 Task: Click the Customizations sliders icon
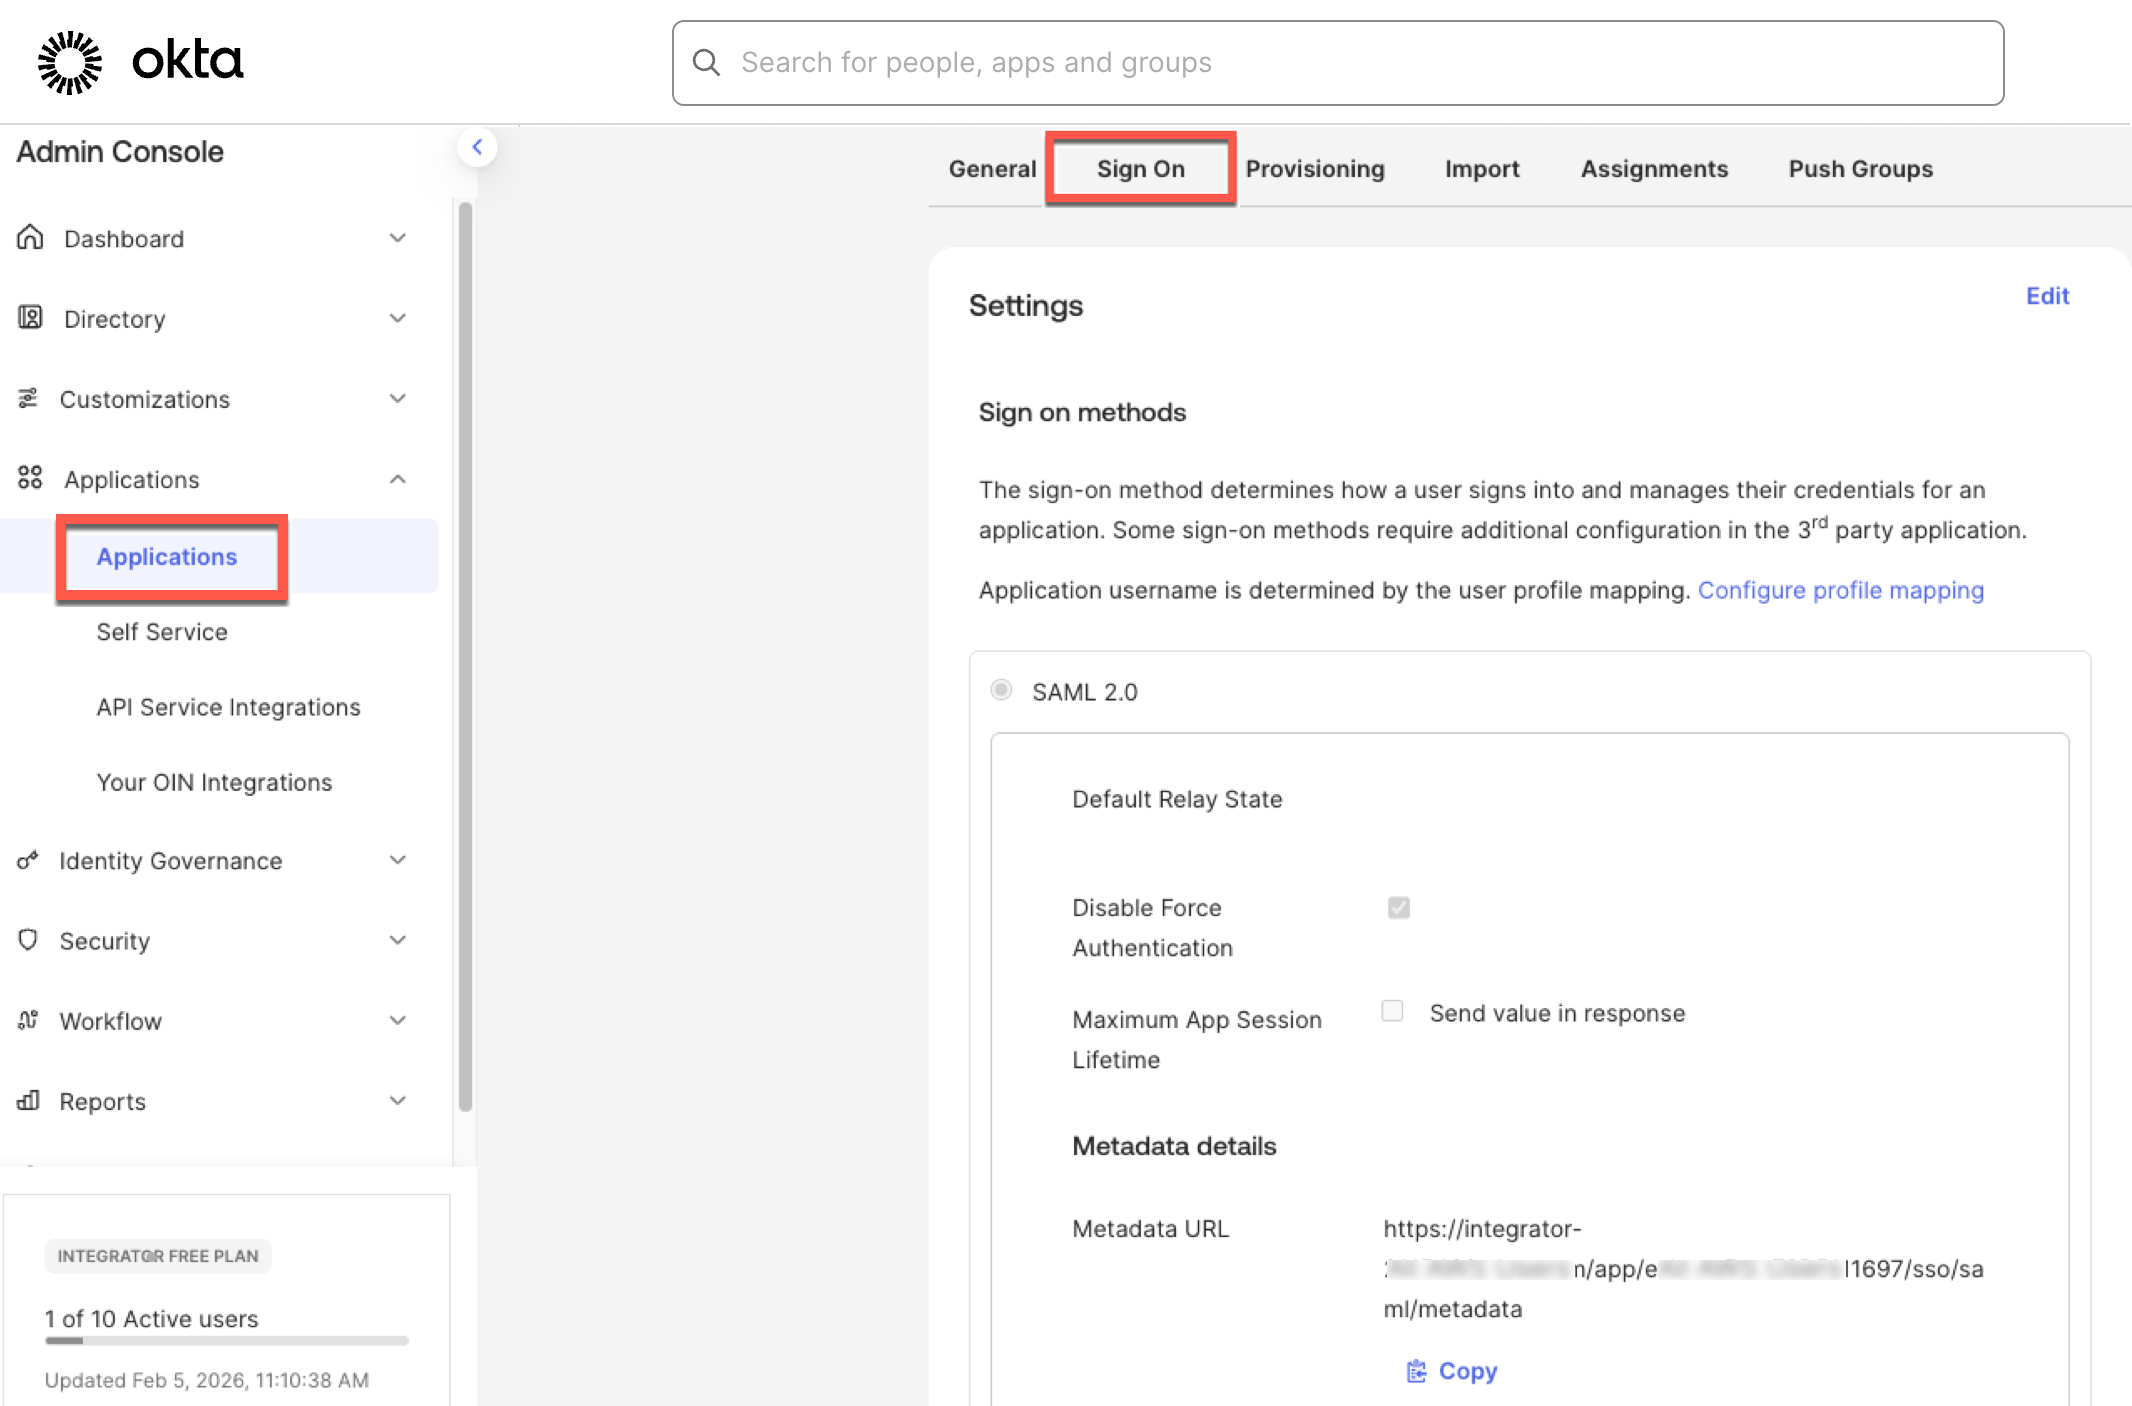point(28,399)
